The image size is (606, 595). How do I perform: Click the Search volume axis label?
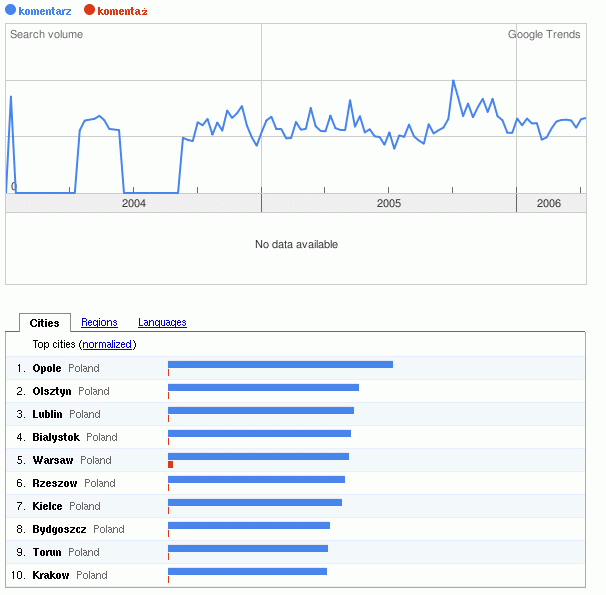click(x=46, y=34)
